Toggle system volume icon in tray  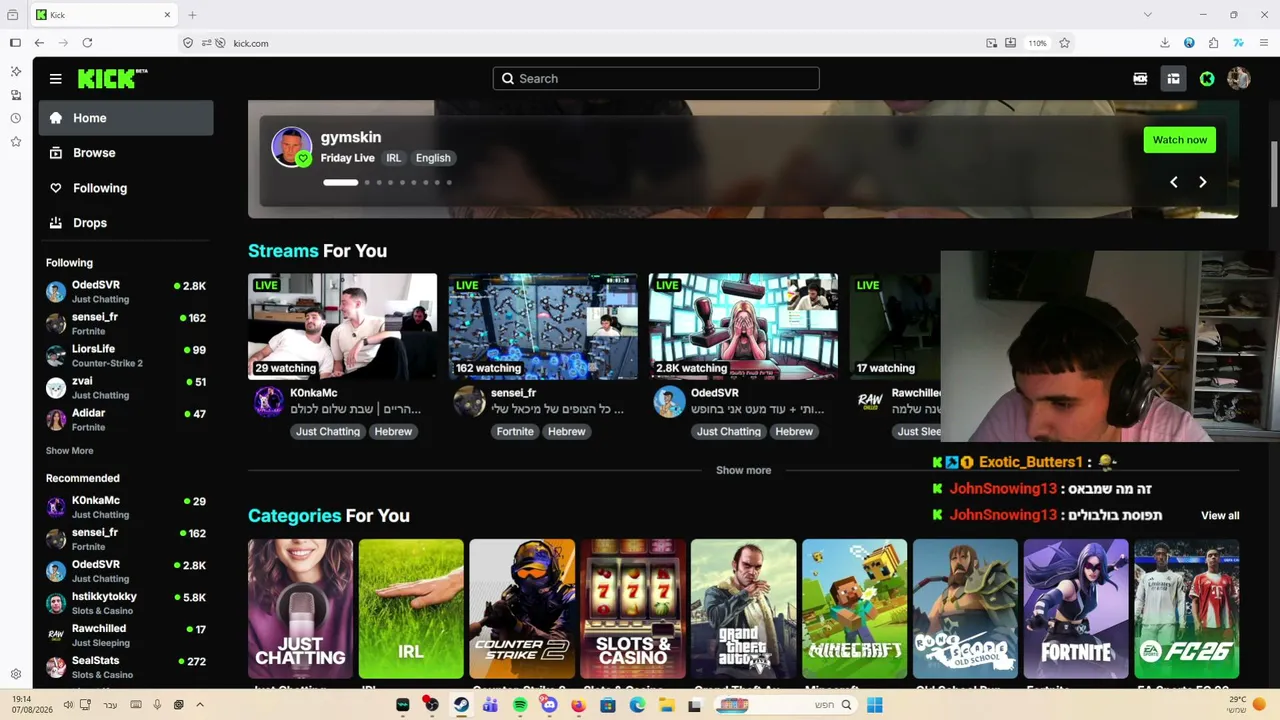68,705
